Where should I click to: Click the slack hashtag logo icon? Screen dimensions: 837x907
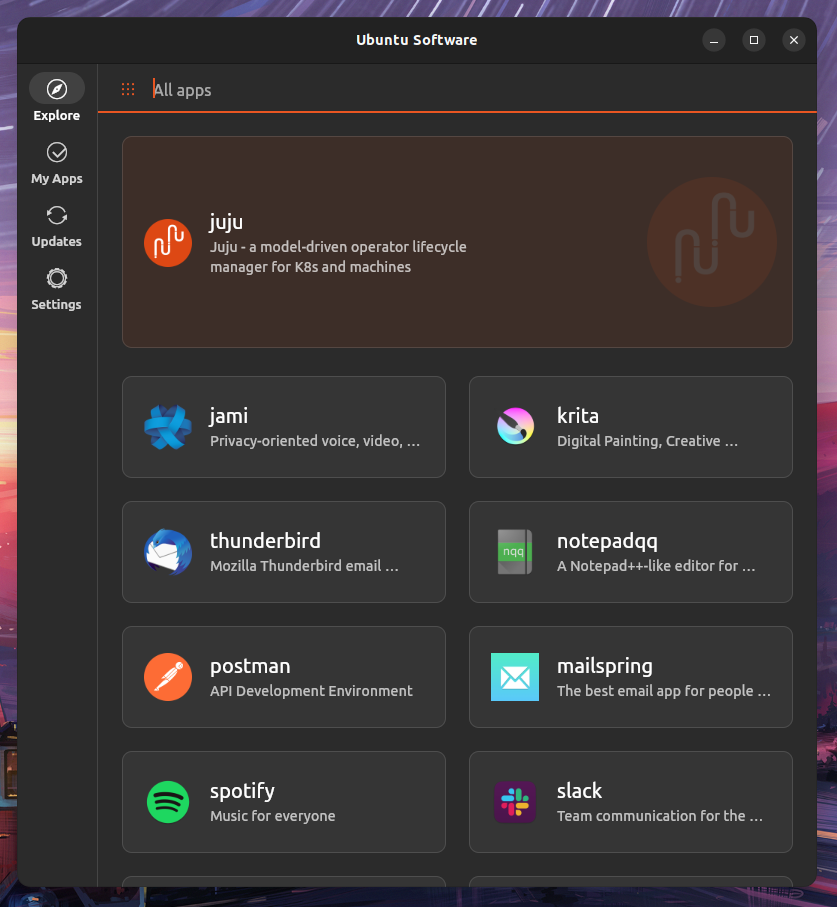[x=515, y=802]
